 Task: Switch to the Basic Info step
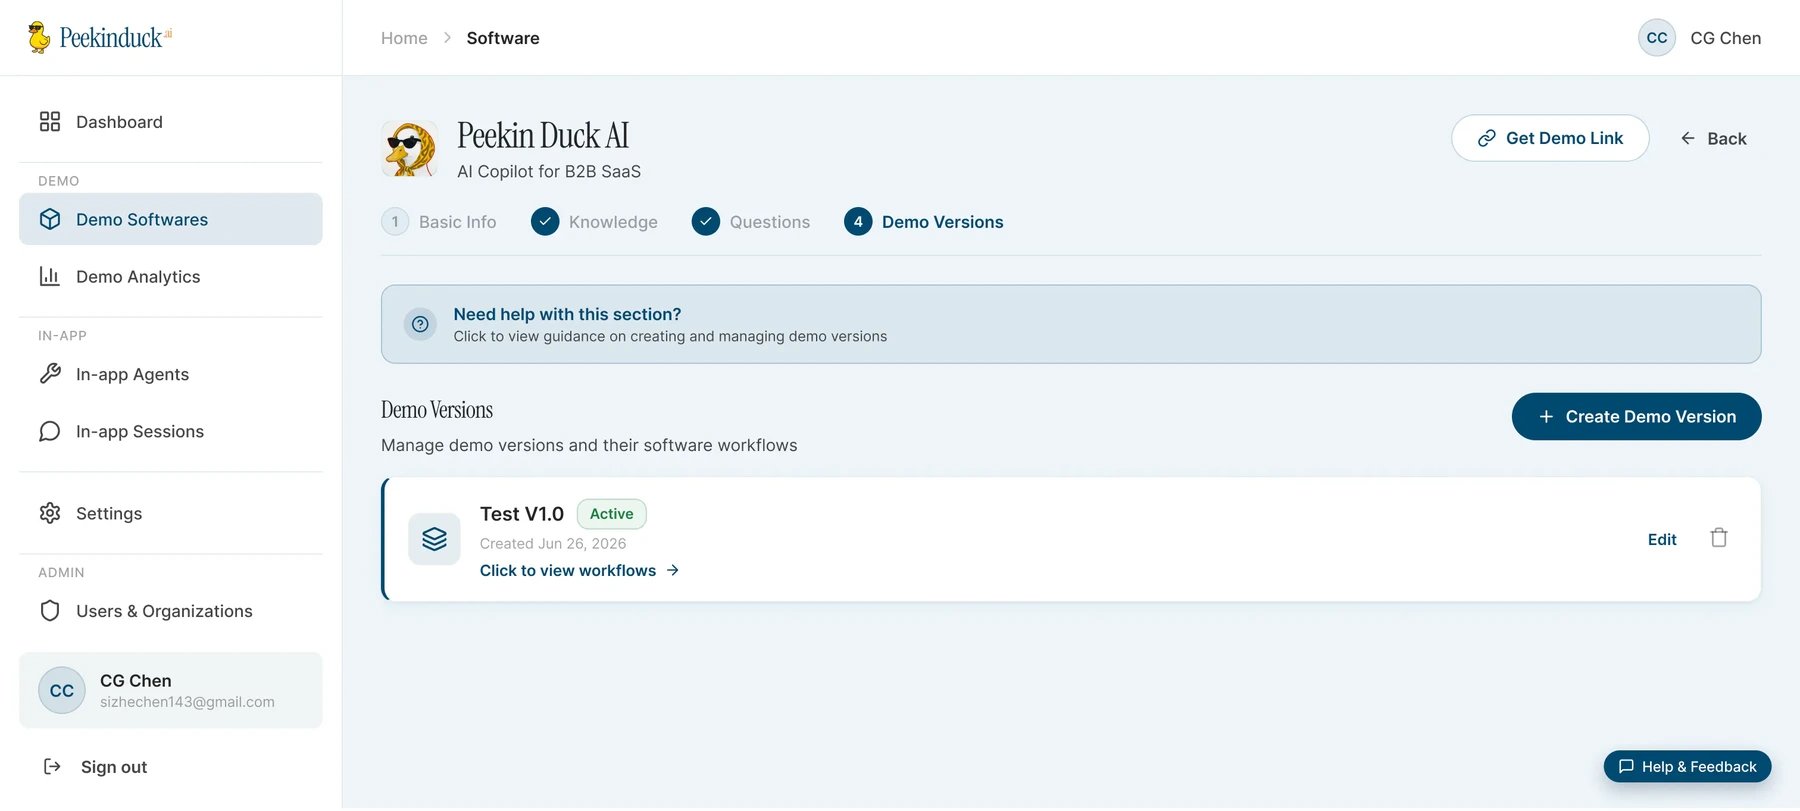(x=439, y=222)
